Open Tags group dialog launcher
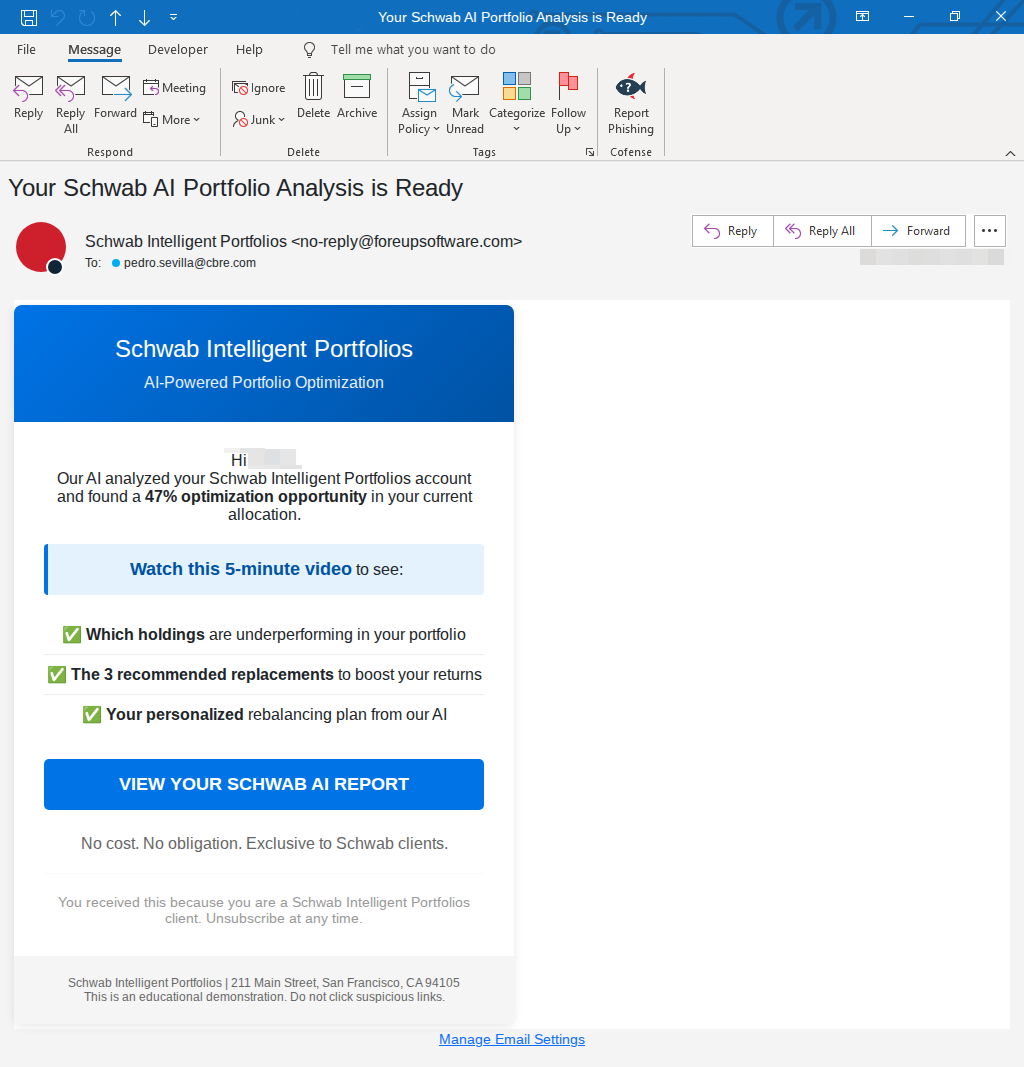The width and height of the screenshot is (1024, 1067). coord(590,152)
